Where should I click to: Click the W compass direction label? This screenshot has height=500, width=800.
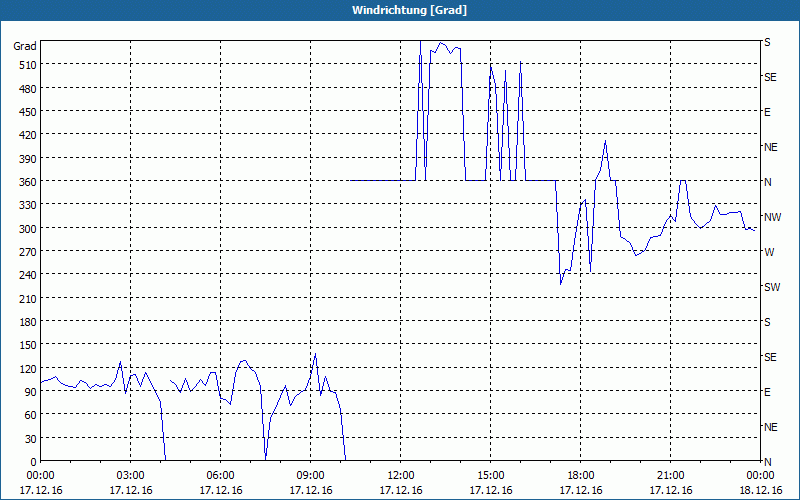tap(769, 252)
